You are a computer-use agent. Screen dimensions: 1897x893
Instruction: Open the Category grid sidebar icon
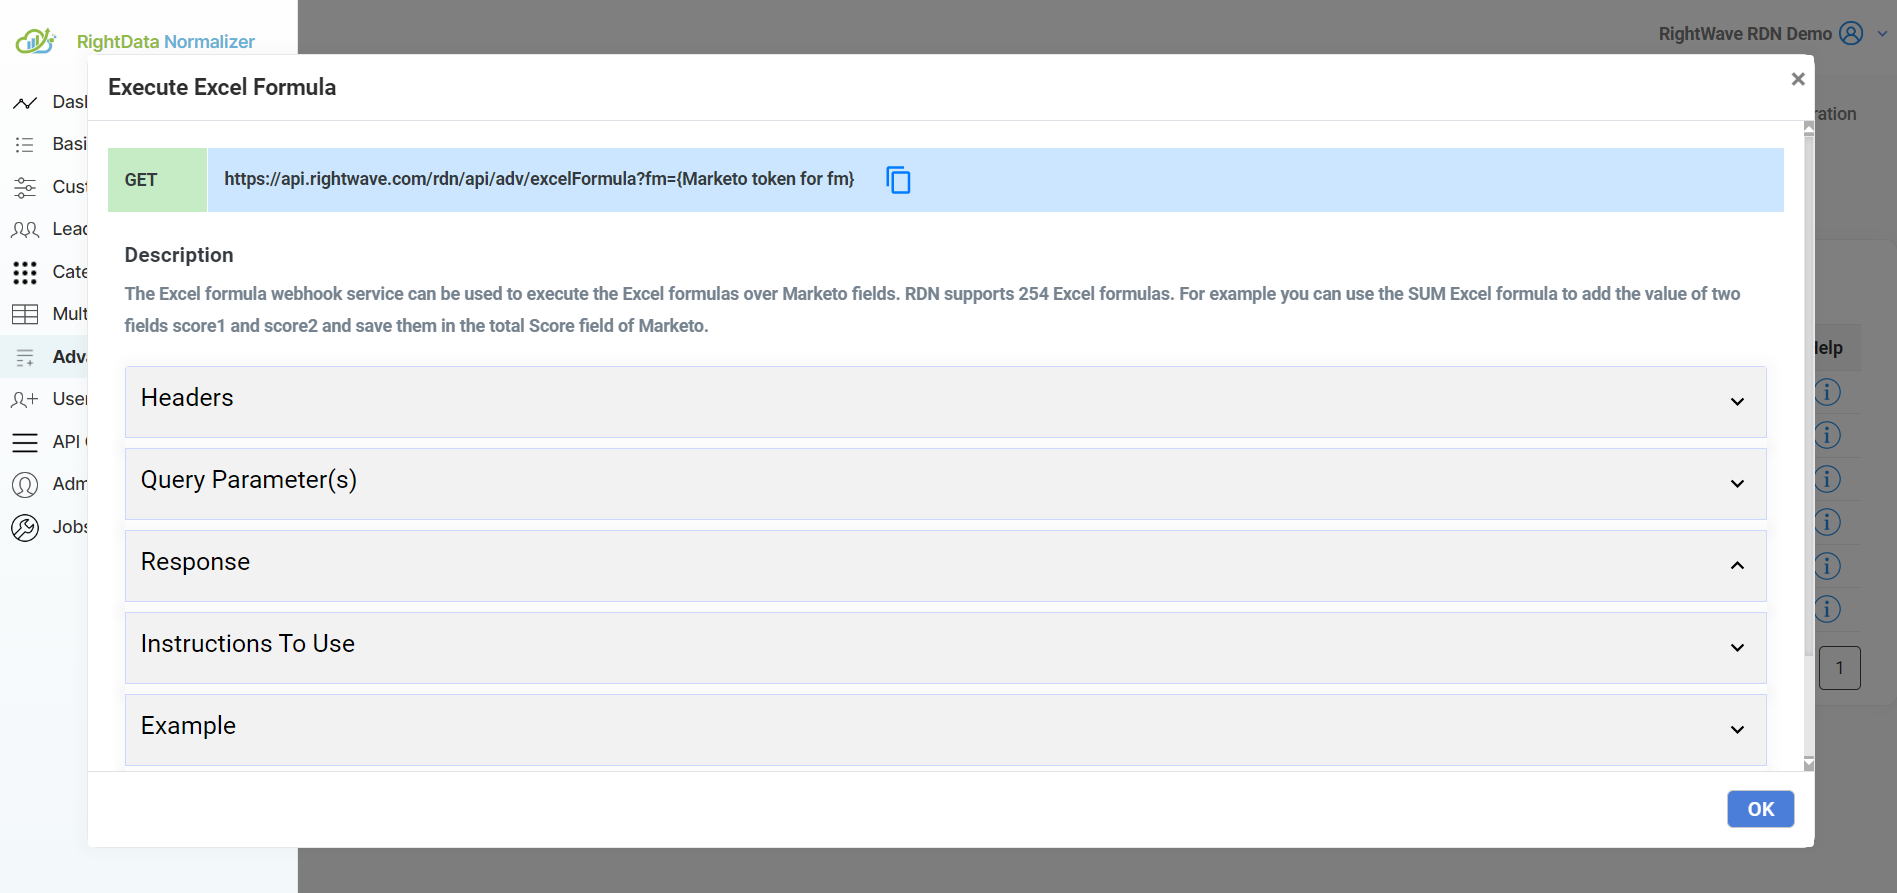click(x=25, y=272)
